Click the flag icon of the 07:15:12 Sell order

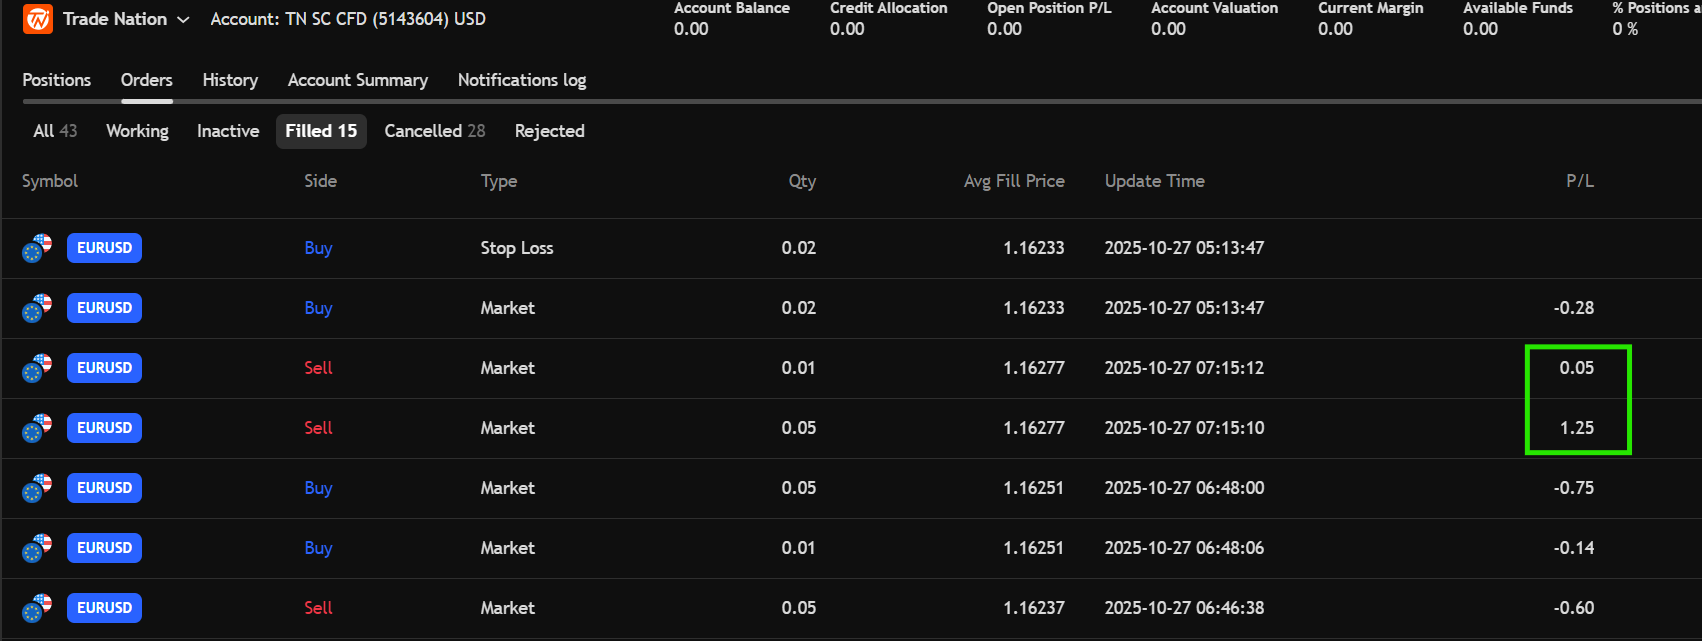tap(37, 368)
